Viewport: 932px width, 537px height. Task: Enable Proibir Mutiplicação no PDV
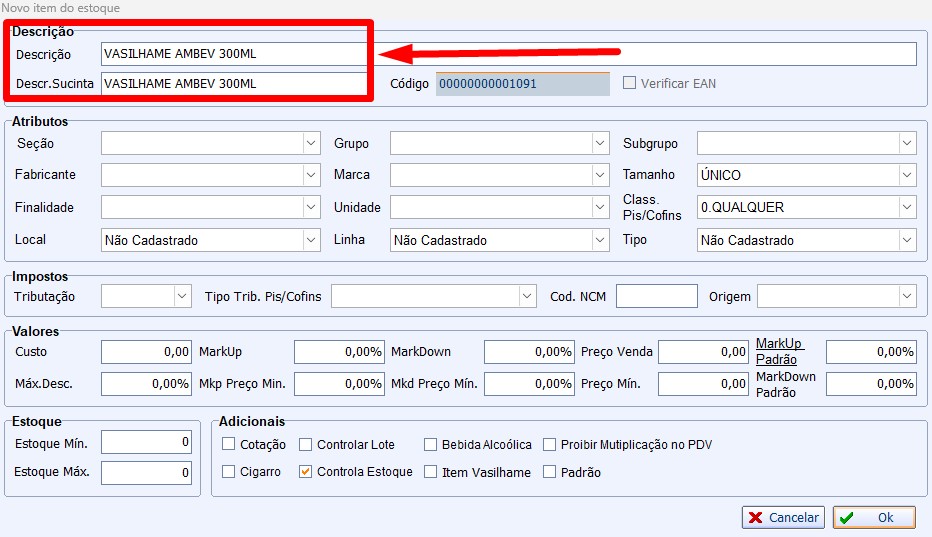point(550,444)
